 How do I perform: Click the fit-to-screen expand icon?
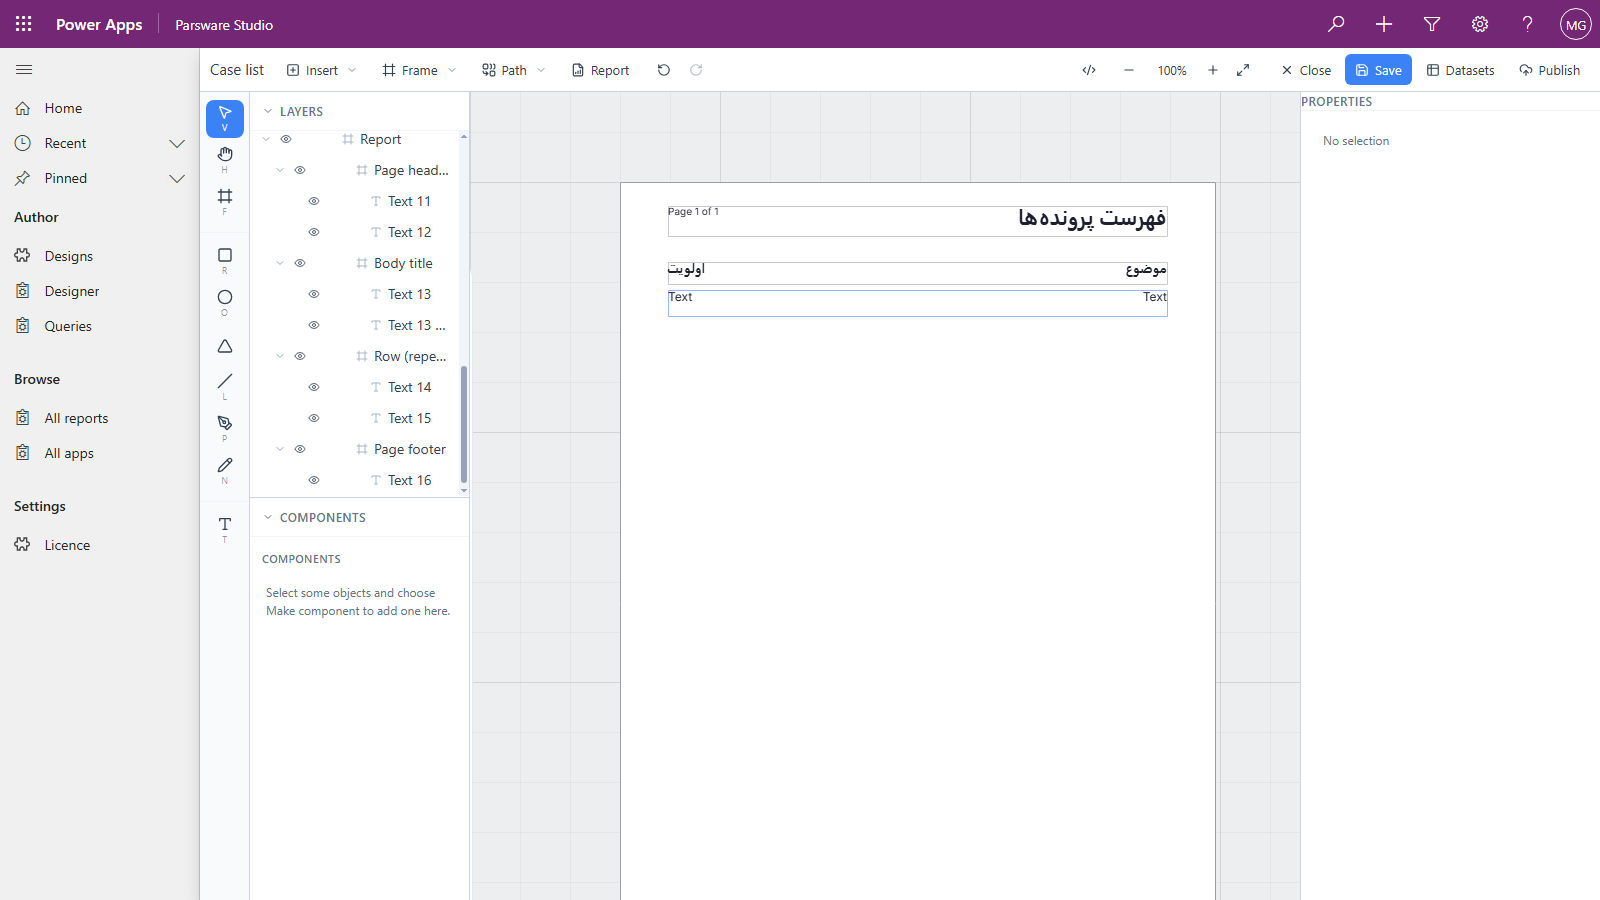click(1243, 70)
